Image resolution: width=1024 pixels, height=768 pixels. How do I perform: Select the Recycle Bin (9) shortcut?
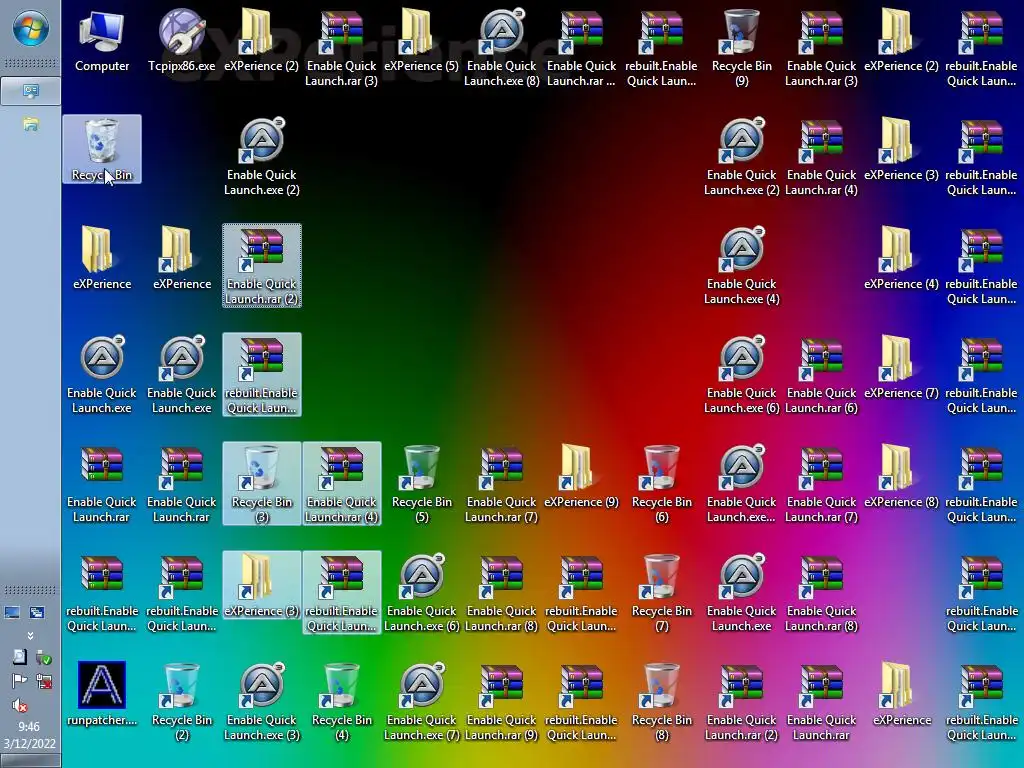741,47
